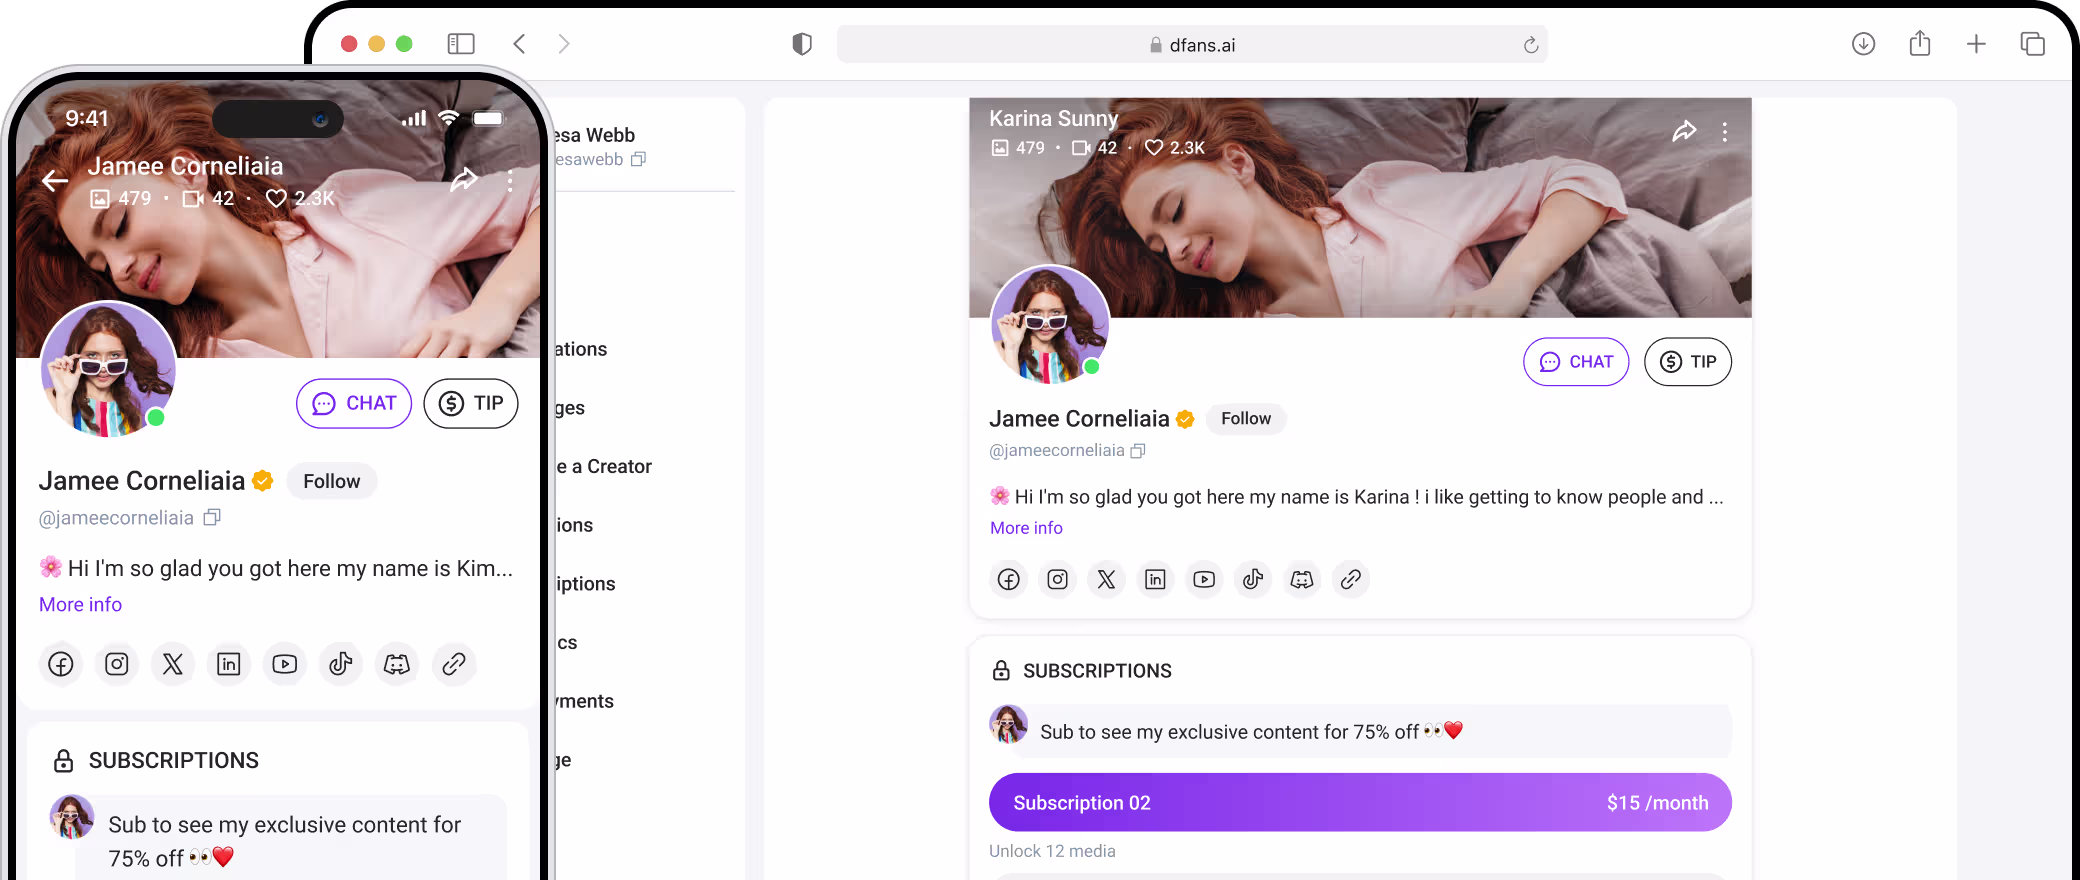This screenshot has width=2080, height=880.
Task: Open link icon on desktop profile
Action: click(1351, 579)
